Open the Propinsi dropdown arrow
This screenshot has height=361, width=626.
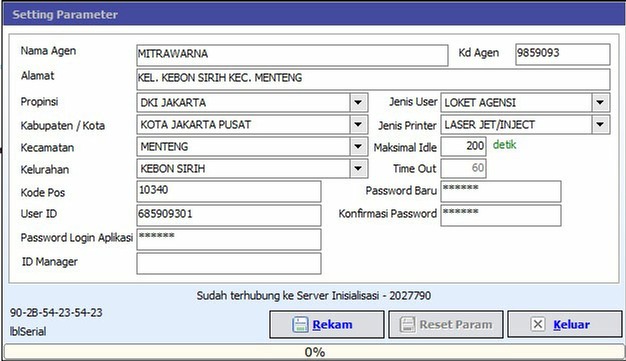[x=359, y=103]
